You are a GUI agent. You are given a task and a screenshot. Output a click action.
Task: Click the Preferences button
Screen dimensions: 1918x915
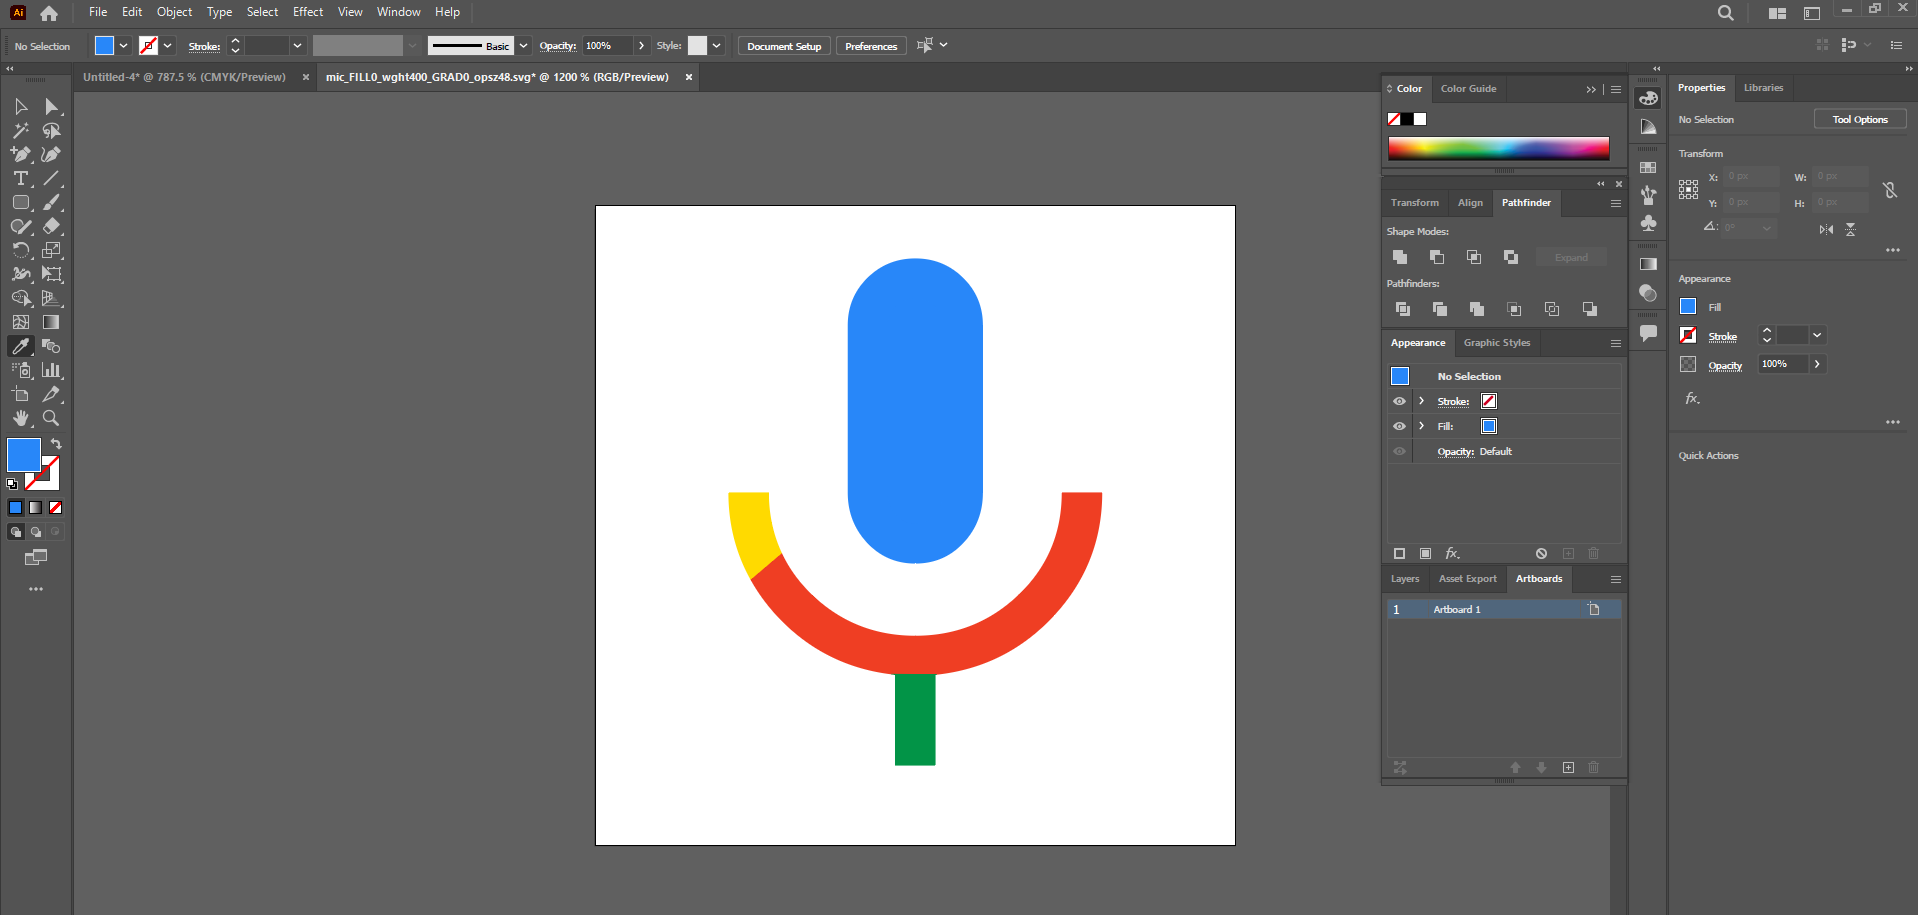871,46
